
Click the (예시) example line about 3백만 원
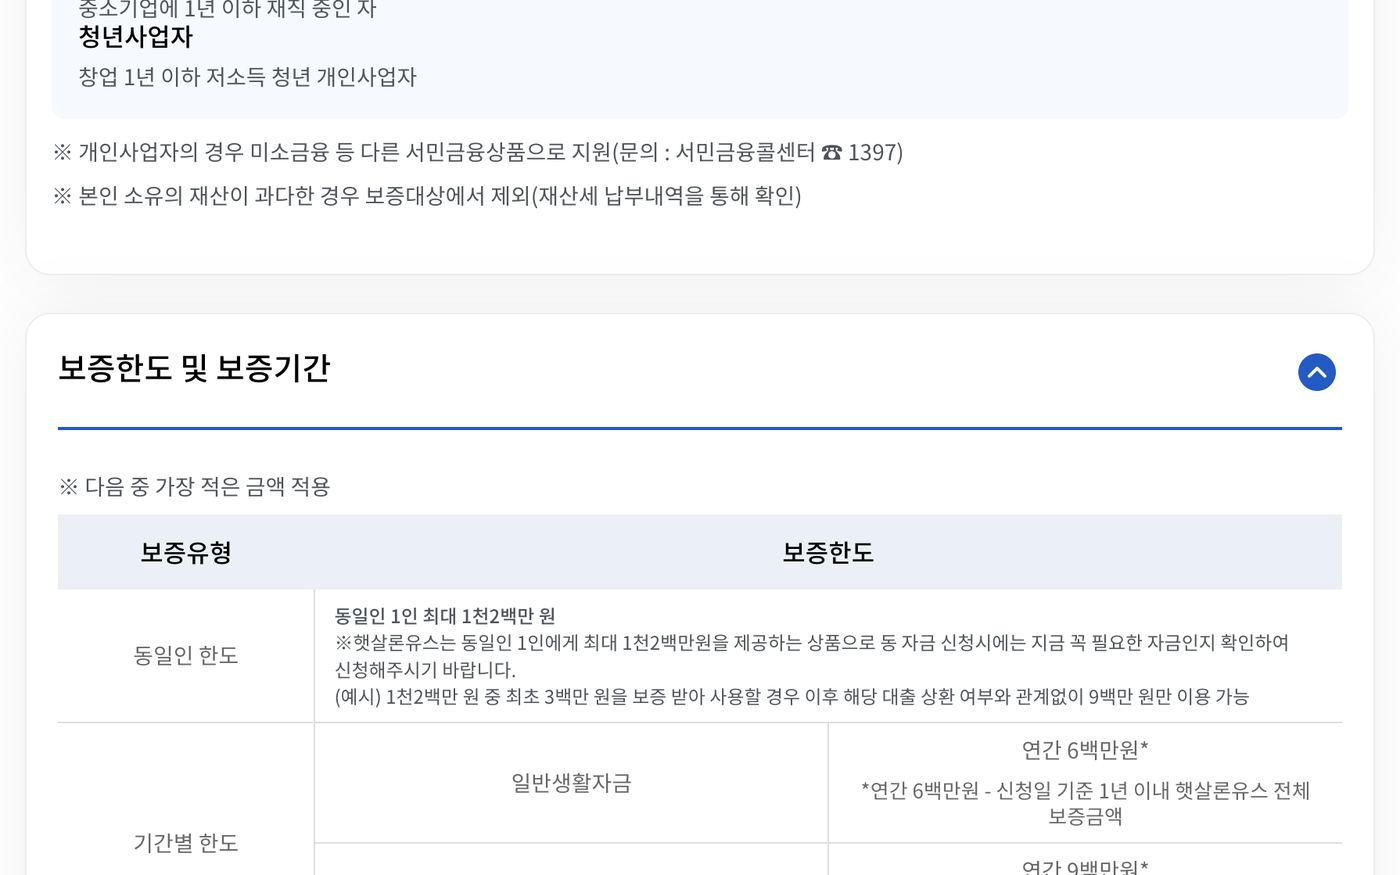point(792,696)
